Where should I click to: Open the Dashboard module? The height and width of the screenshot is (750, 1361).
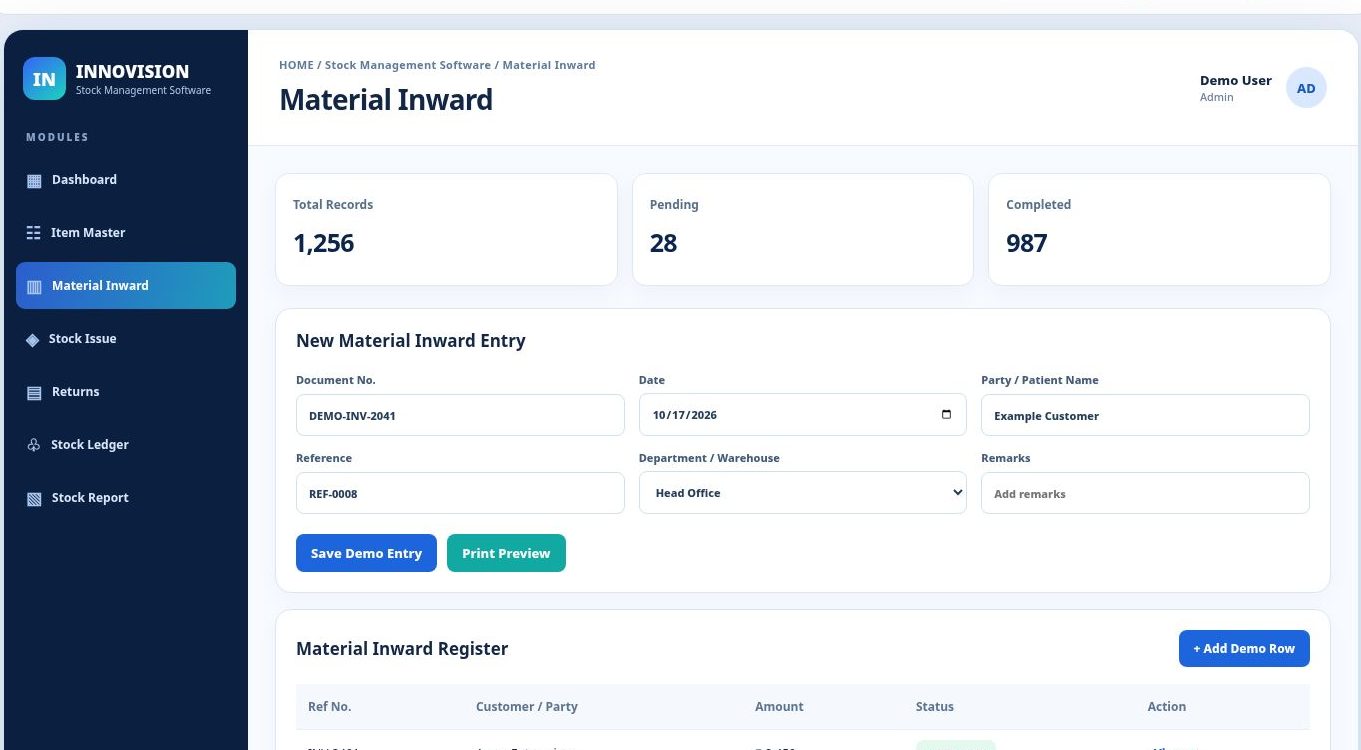[126, 180]
